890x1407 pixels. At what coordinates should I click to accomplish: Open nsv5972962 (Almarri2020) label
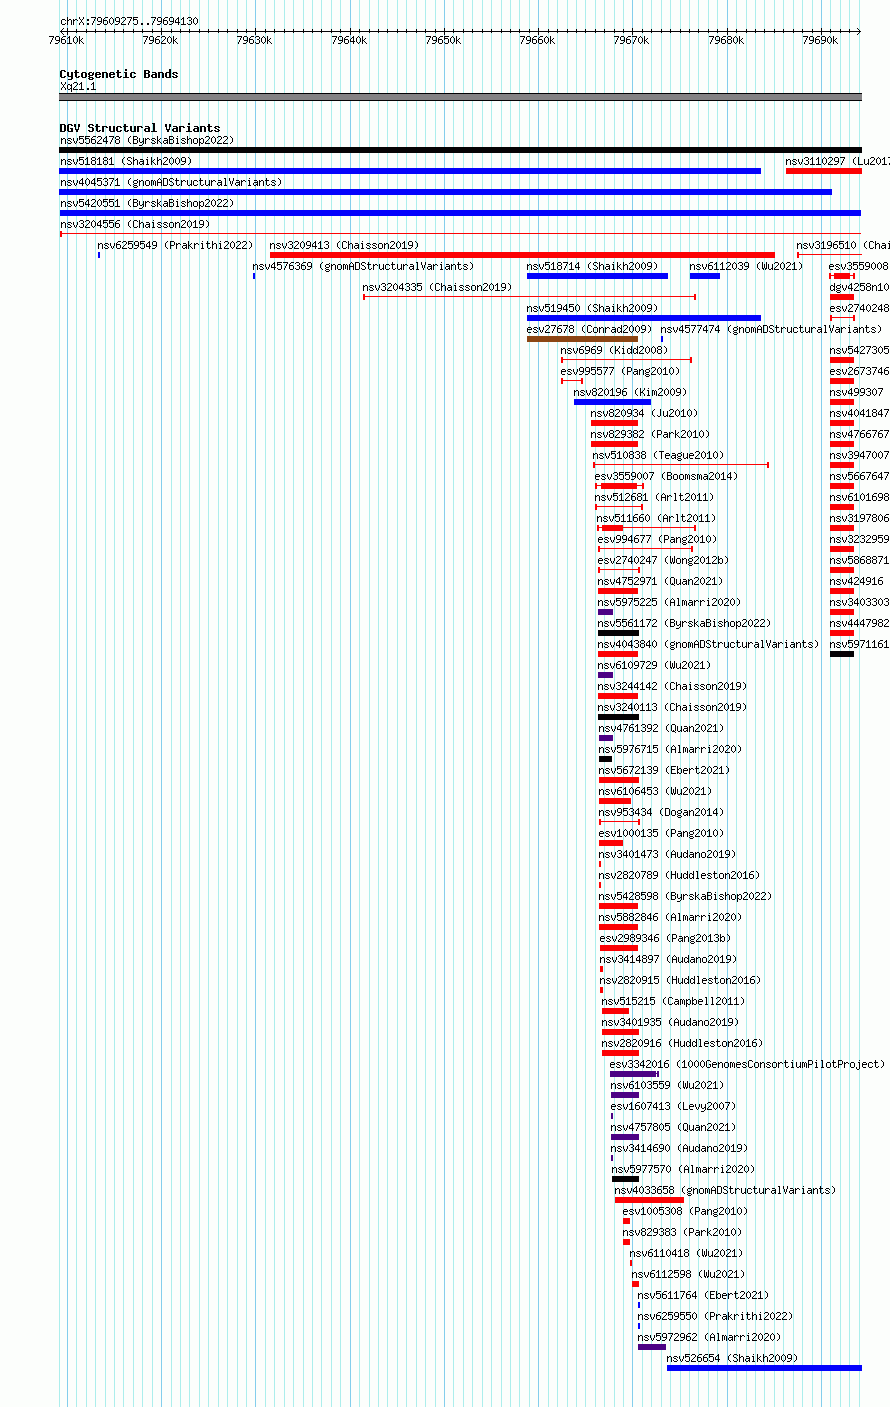tap(710, 1337)
